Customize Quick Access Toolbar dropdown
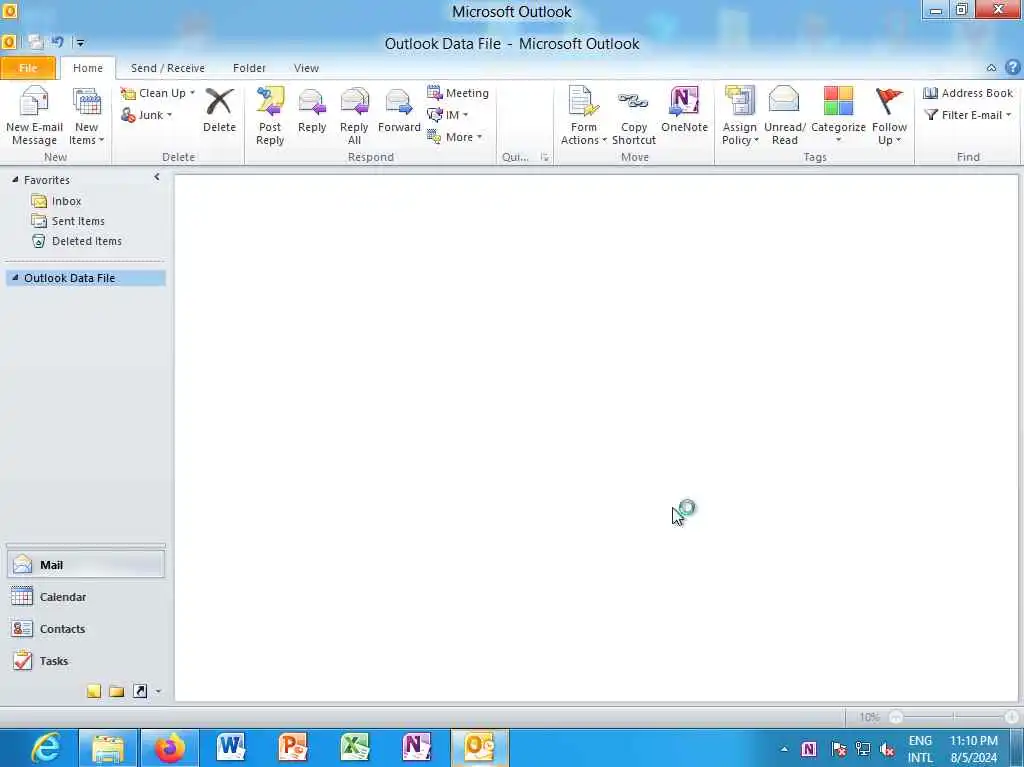The height and width of the screenshot is (767, 1024). 80,43
